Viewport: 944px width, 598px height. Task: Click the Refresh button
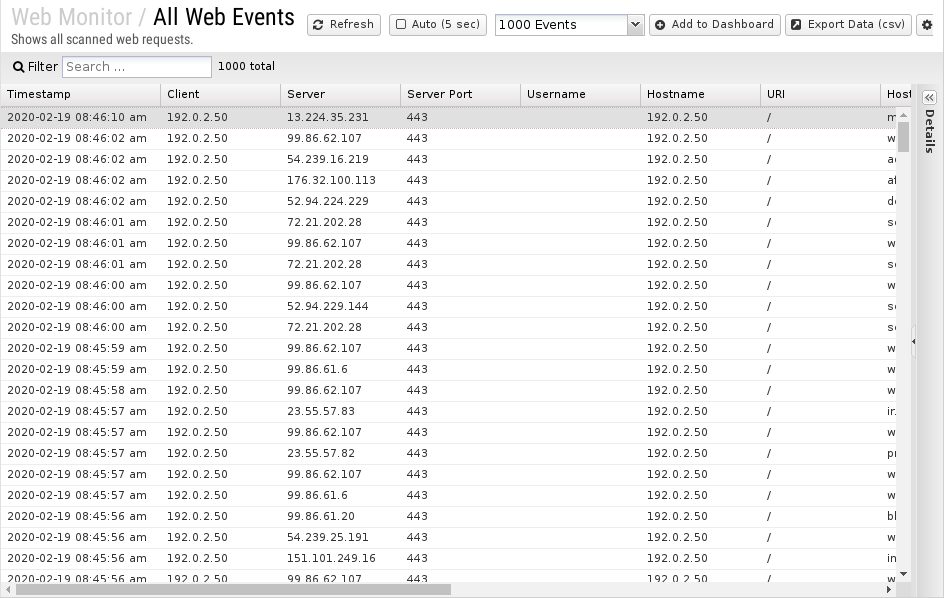pos(344,25)
